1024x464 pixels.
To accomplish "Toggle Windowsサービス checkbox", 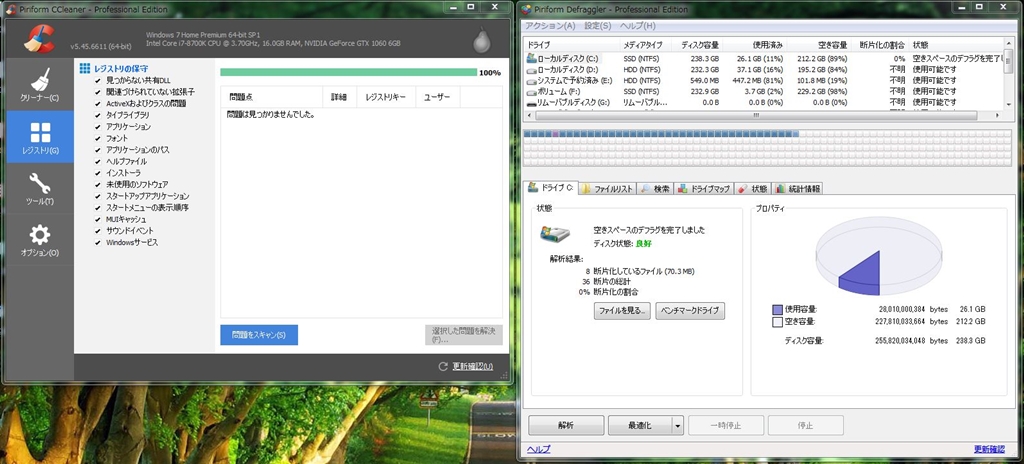I will [x=97, y=242].
